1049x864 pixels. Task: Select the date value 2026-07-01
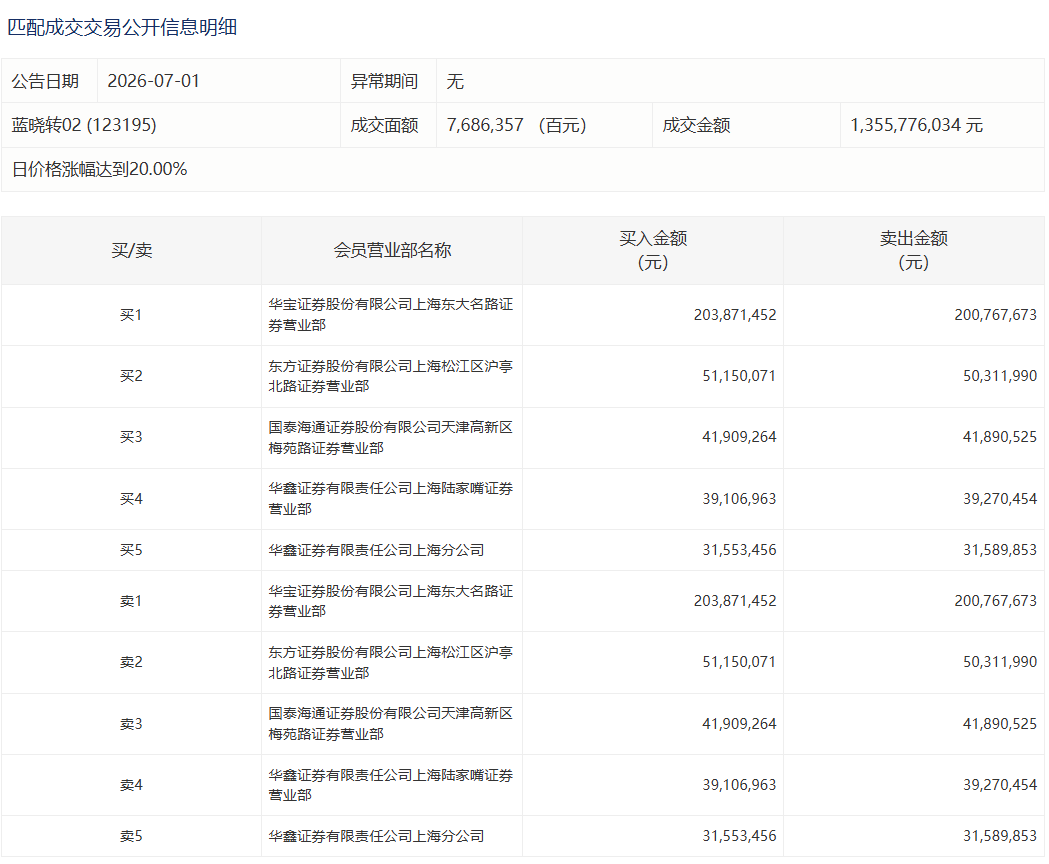(153, 81)
